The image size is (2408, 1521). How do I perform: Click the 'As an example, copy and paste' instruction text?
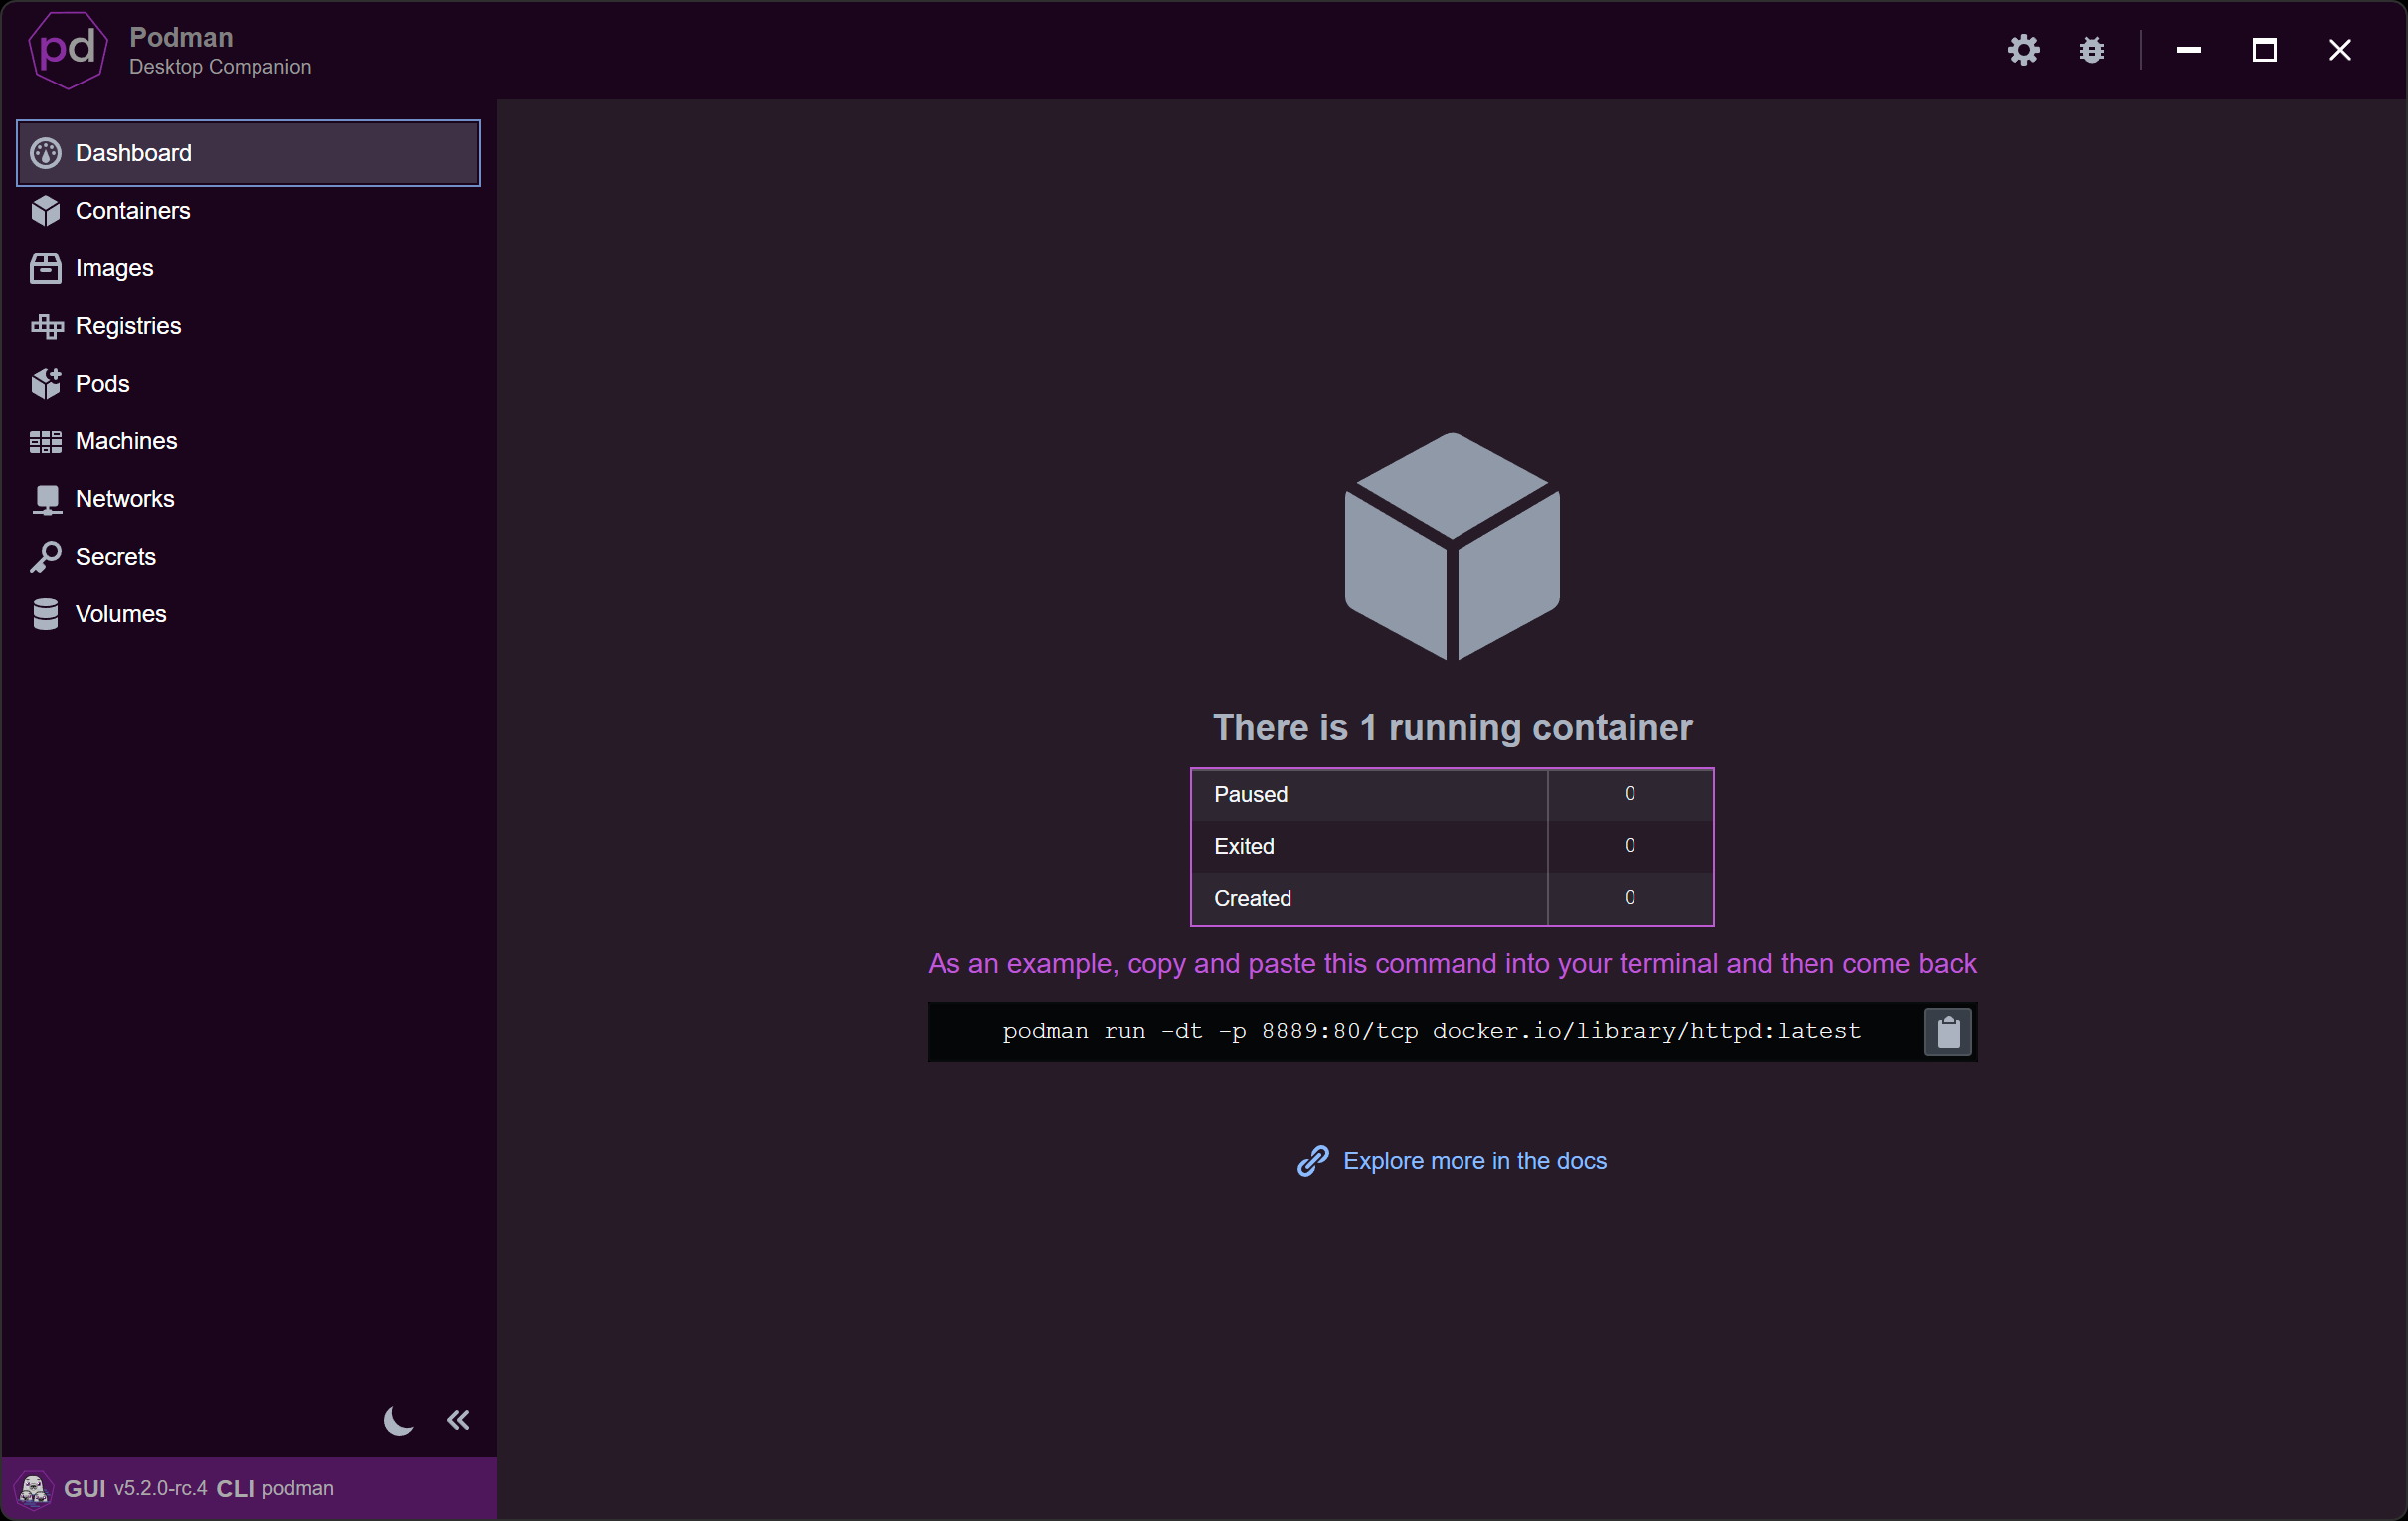(x=1451, y=964)
